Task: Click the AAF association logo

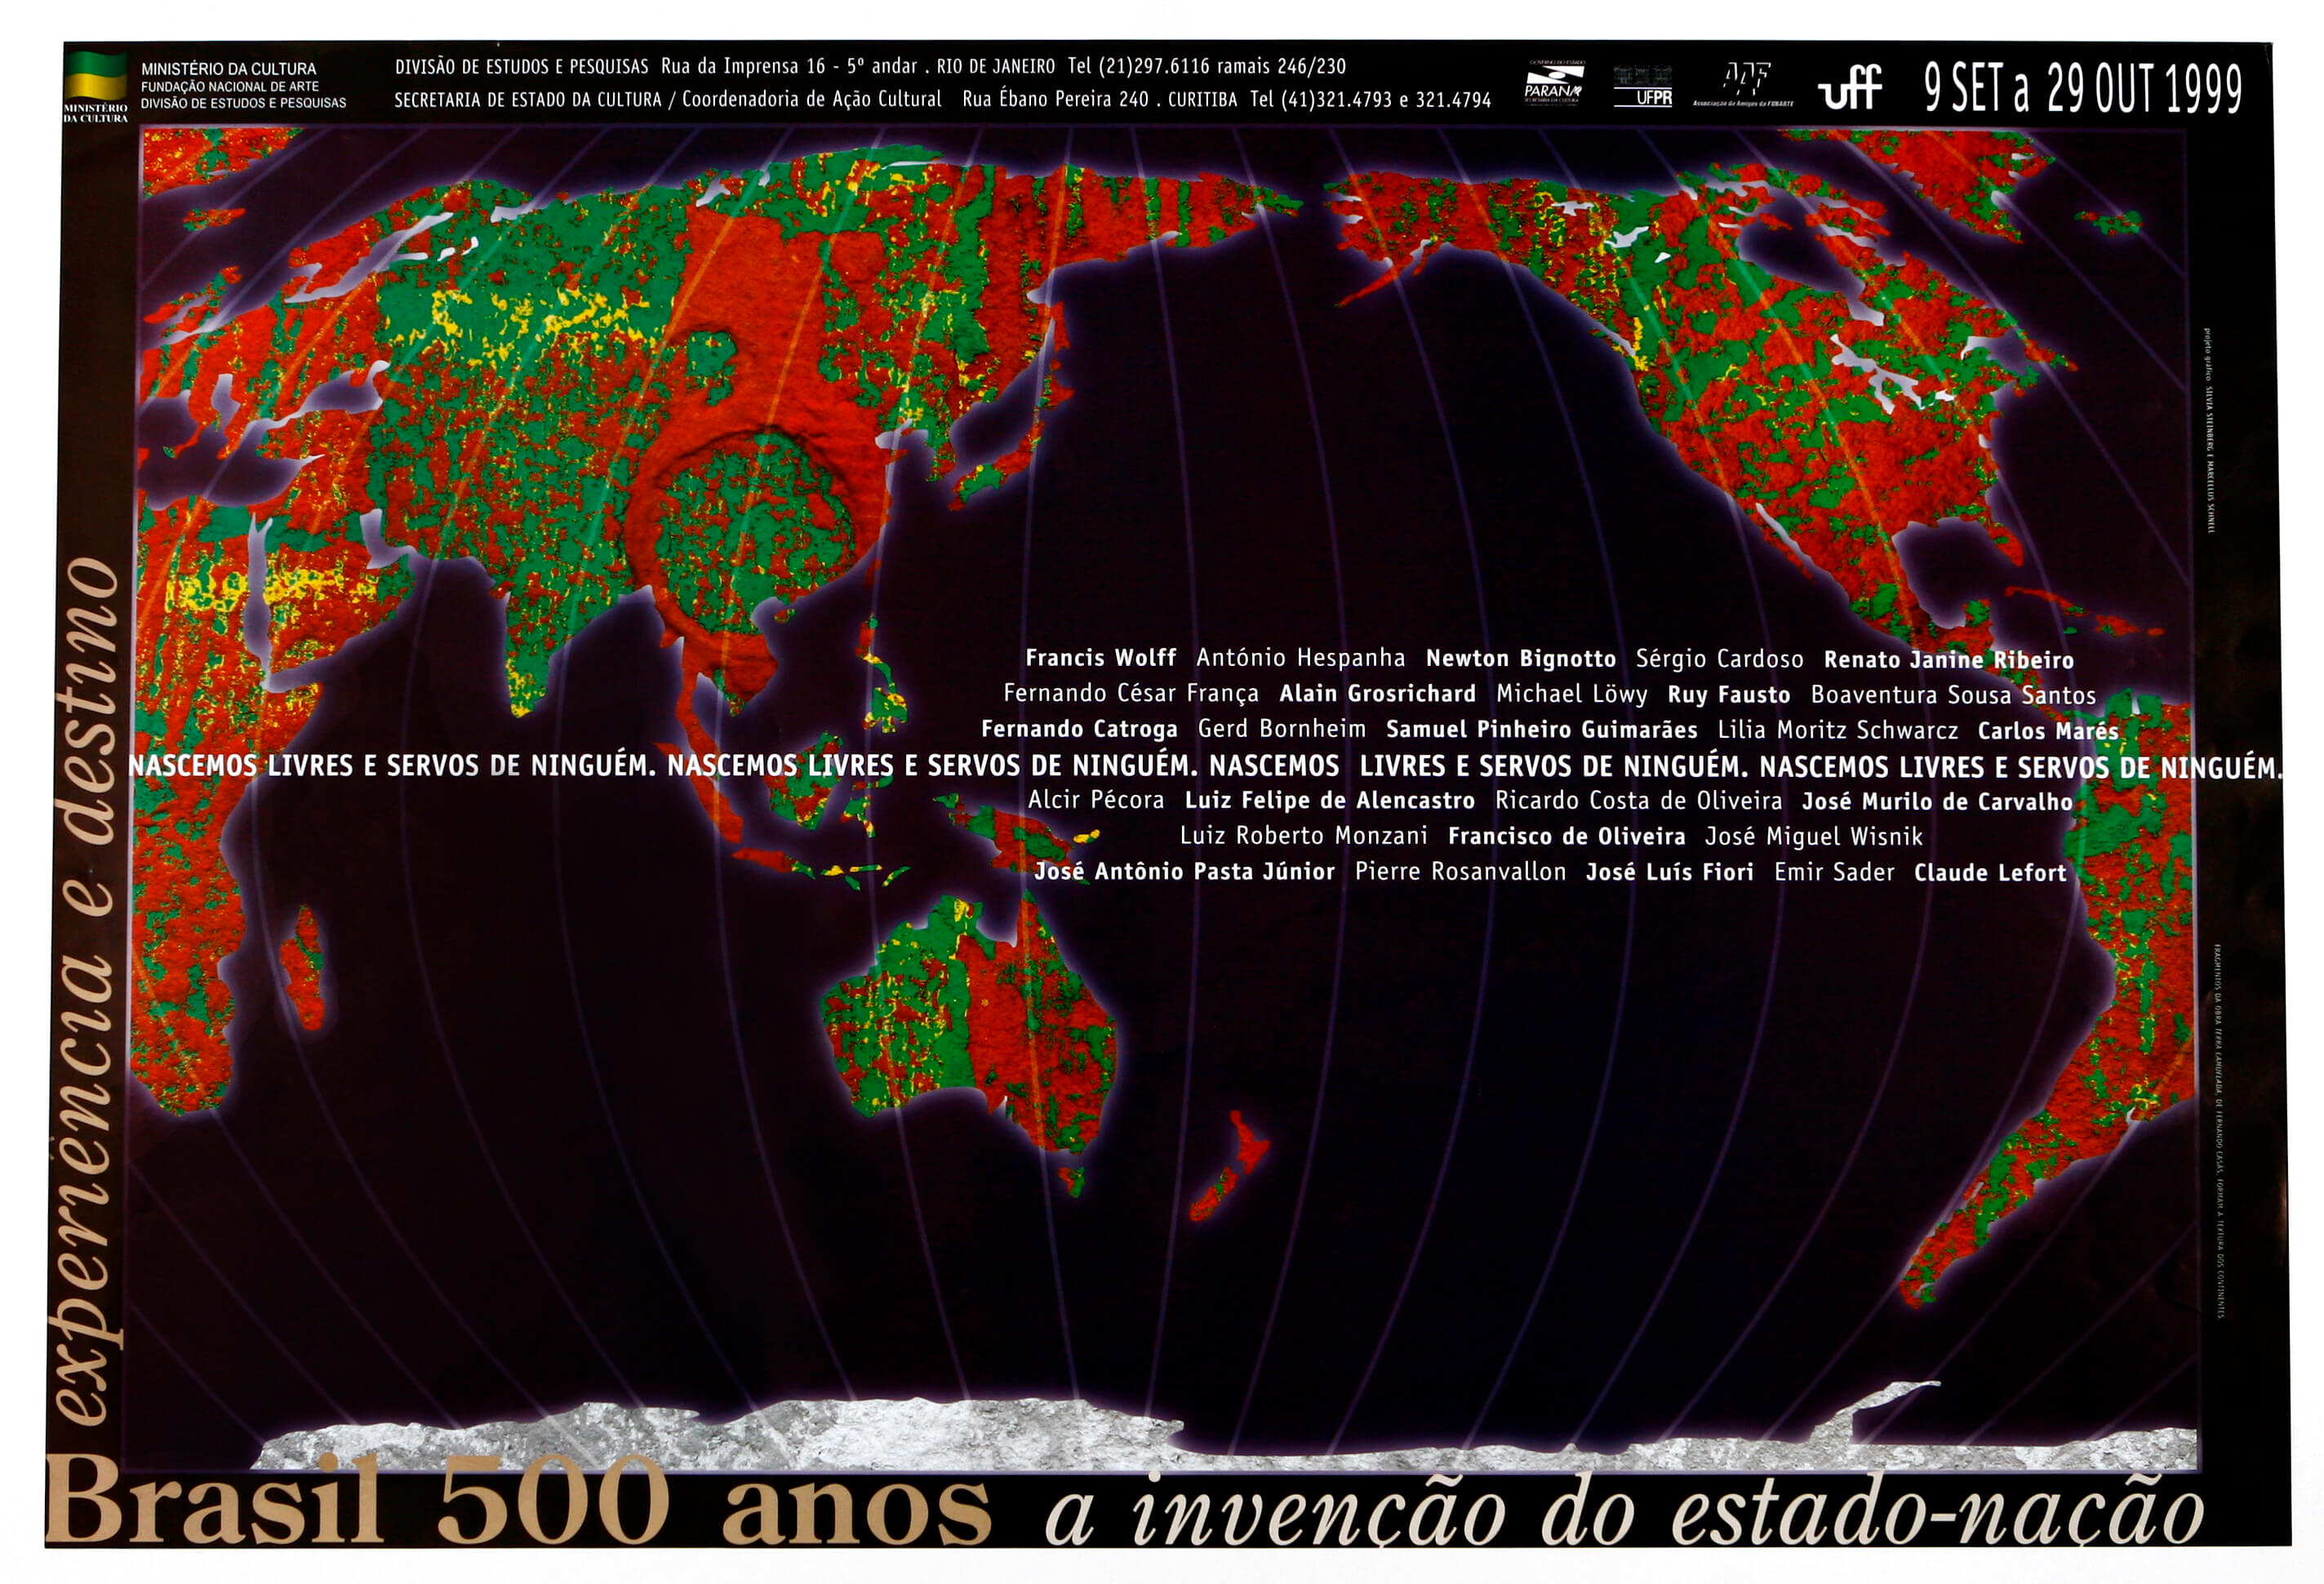Action: coord(1743,84)
